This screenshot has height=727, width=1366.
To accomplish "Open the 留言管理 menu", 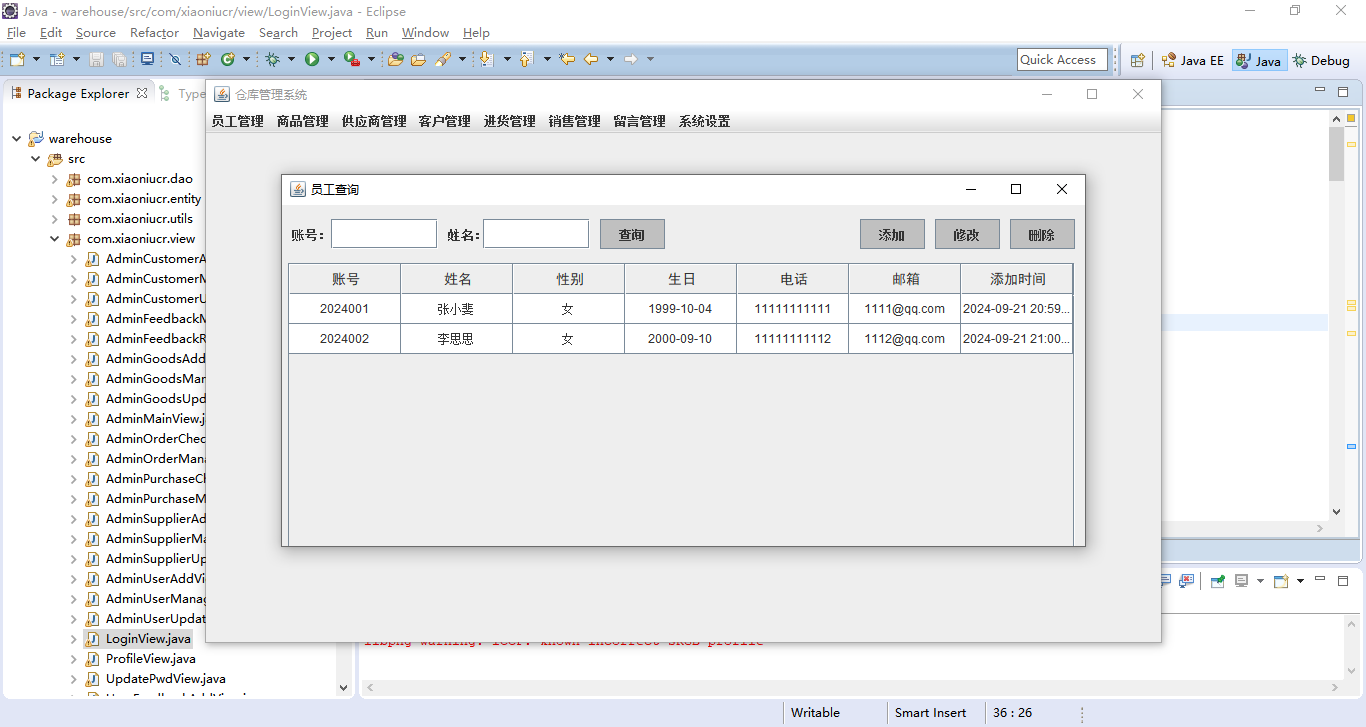I will coord(639,122).
